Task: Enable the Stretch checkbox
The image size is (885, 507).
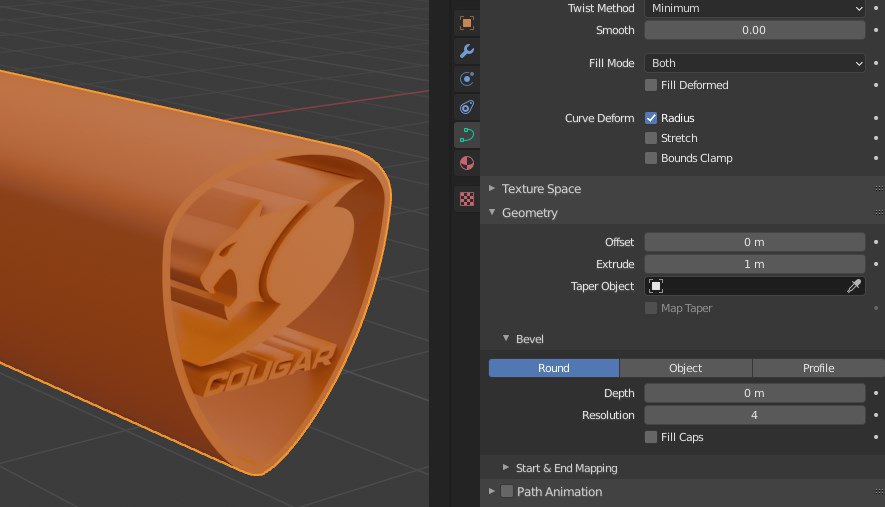Action: [x=651, y=138]
